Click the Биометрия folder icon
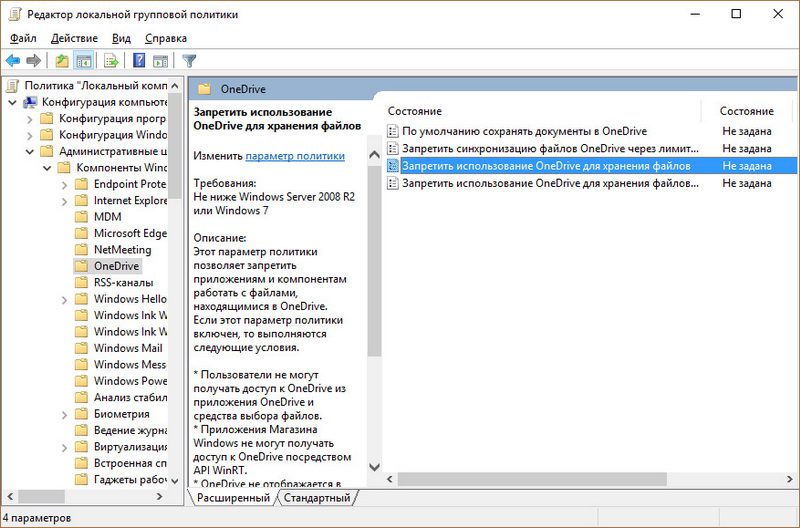800x528 pixels. pos(82,414)
